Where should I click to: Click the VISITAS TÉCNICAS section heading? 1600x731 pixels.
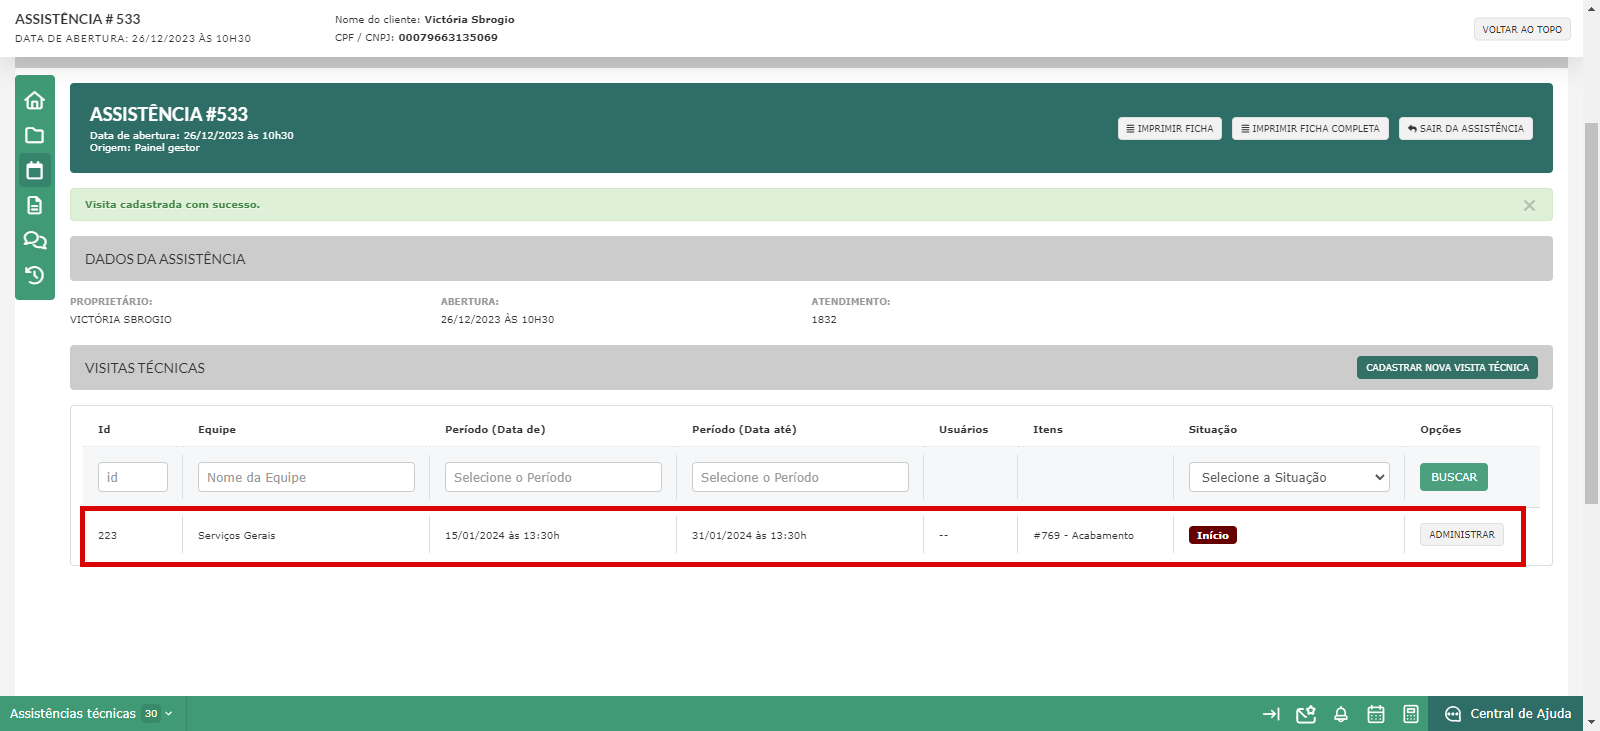point(145,368)
